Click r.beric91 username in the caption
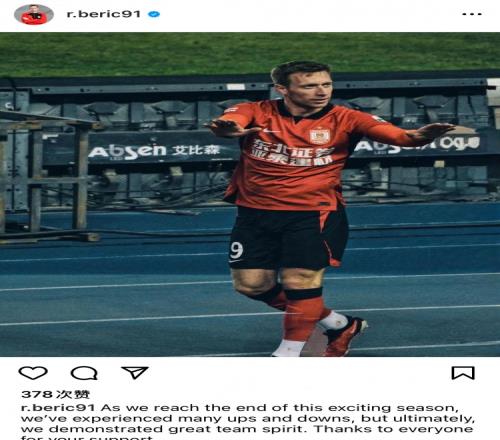 [58, 408]
